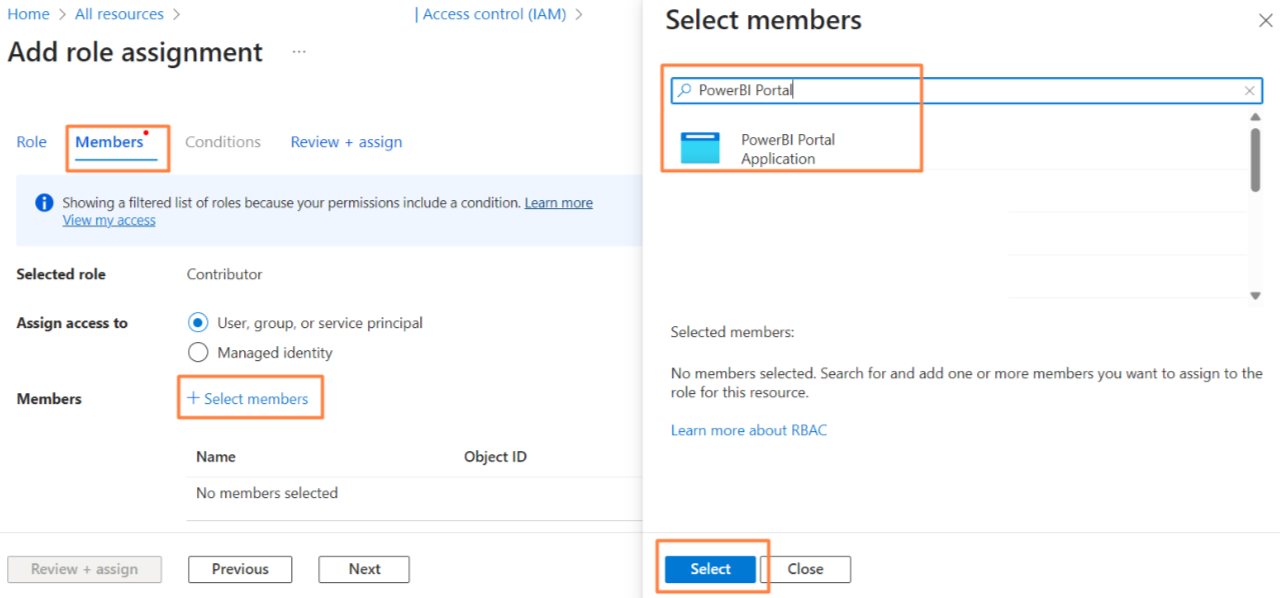Open the Review + assign tab

tap(346, 142)
